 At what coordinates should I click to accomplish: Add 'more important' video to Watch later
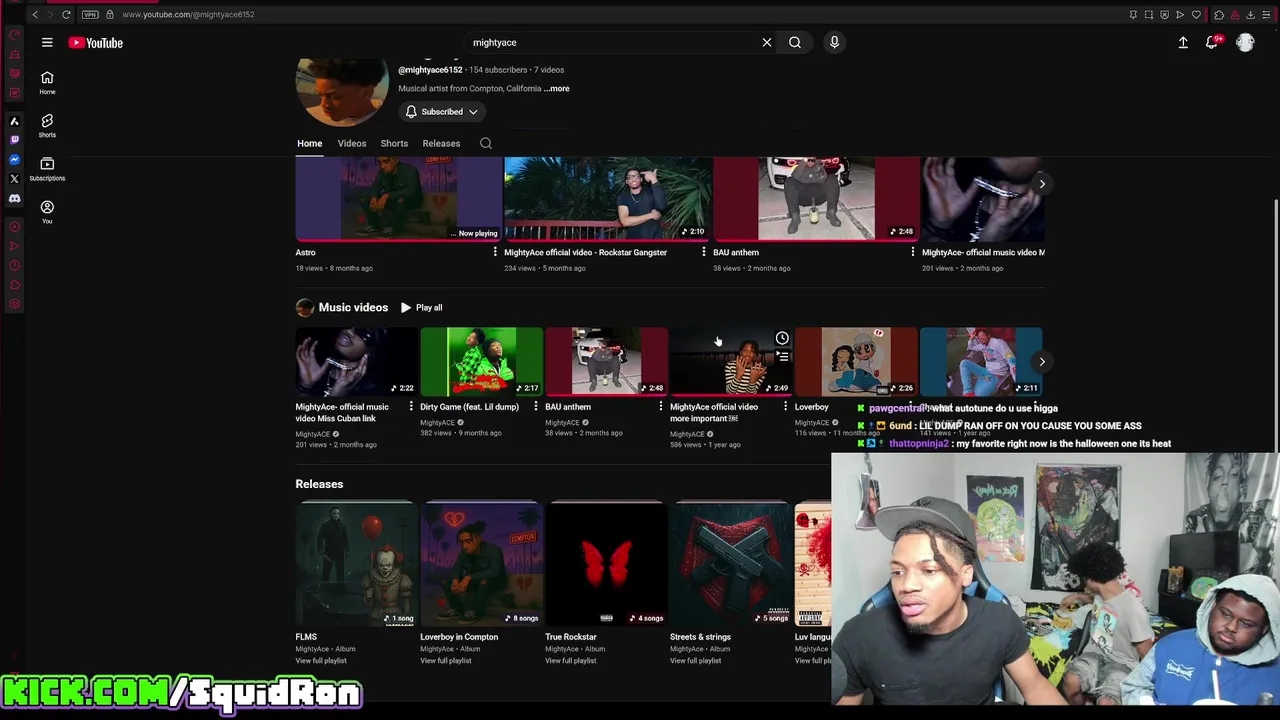[782, 339]
